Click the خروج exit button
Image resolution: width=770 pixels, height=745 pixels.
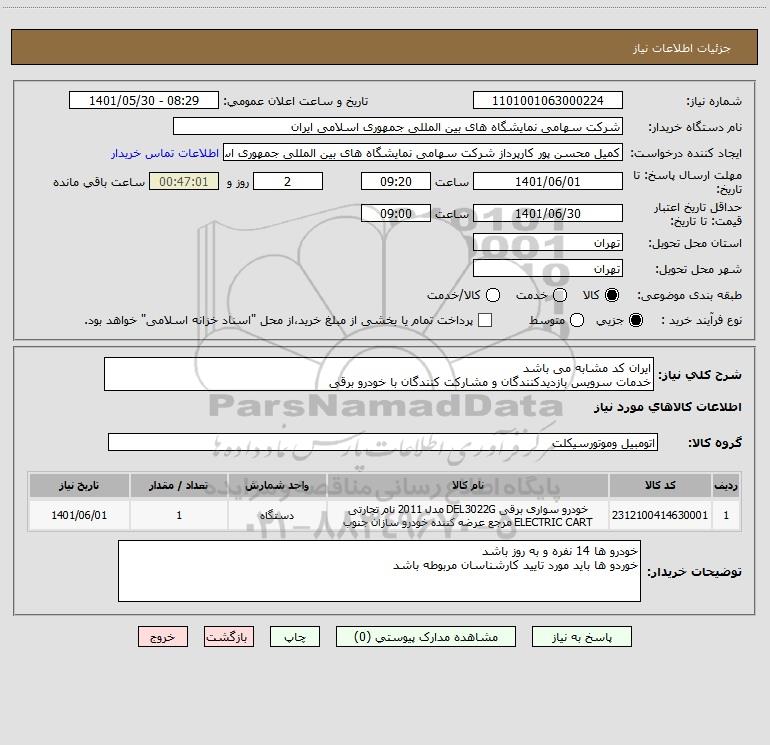pos(163,637)
